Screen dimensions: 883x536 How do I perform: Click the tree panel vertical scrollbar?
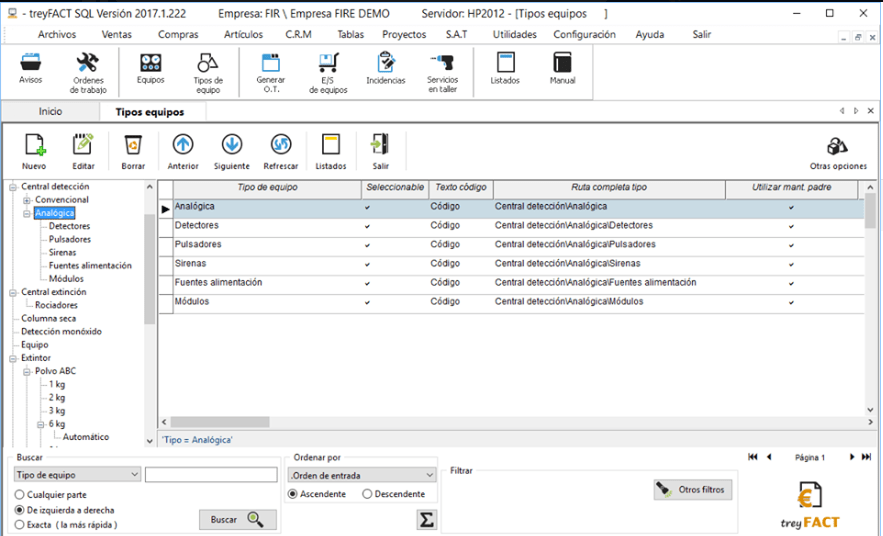point(149,269)
